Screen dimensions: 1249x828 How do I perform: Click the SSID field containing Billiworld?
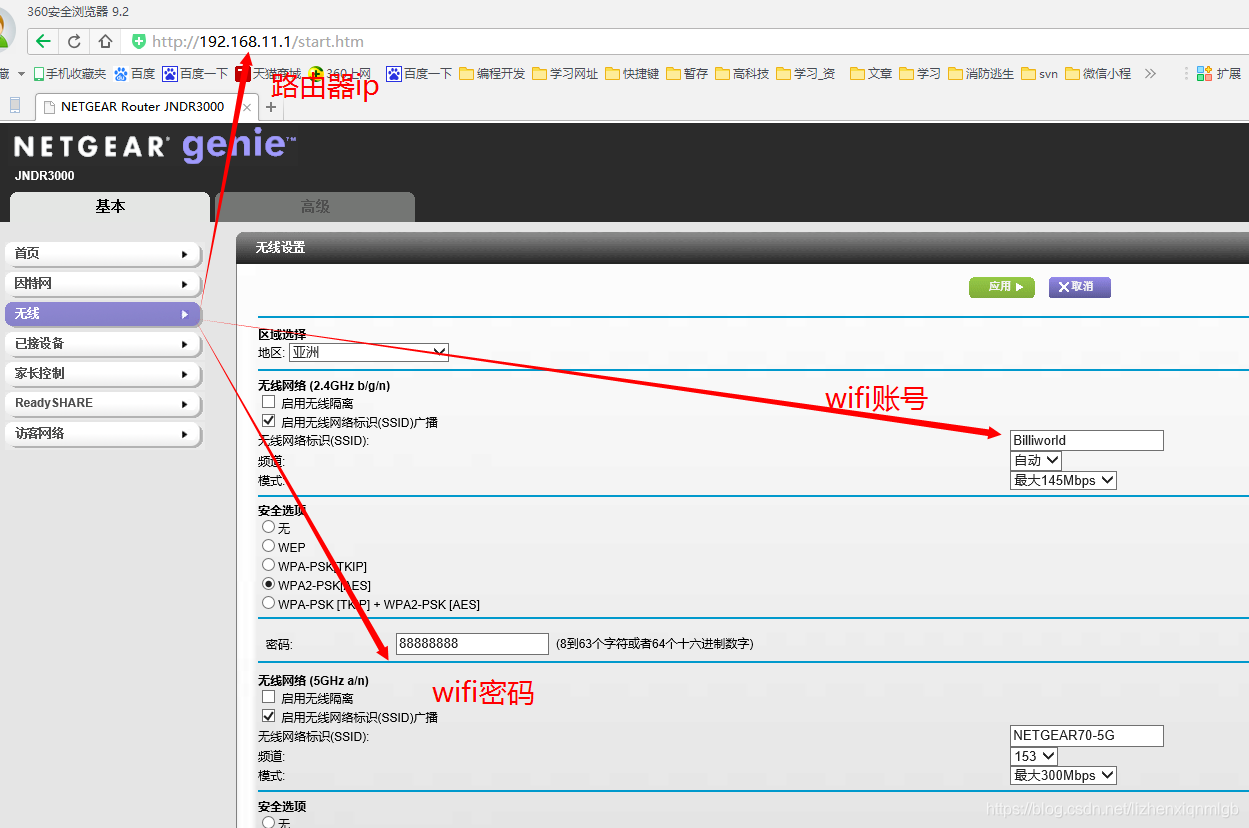[x=1087, y=440]
